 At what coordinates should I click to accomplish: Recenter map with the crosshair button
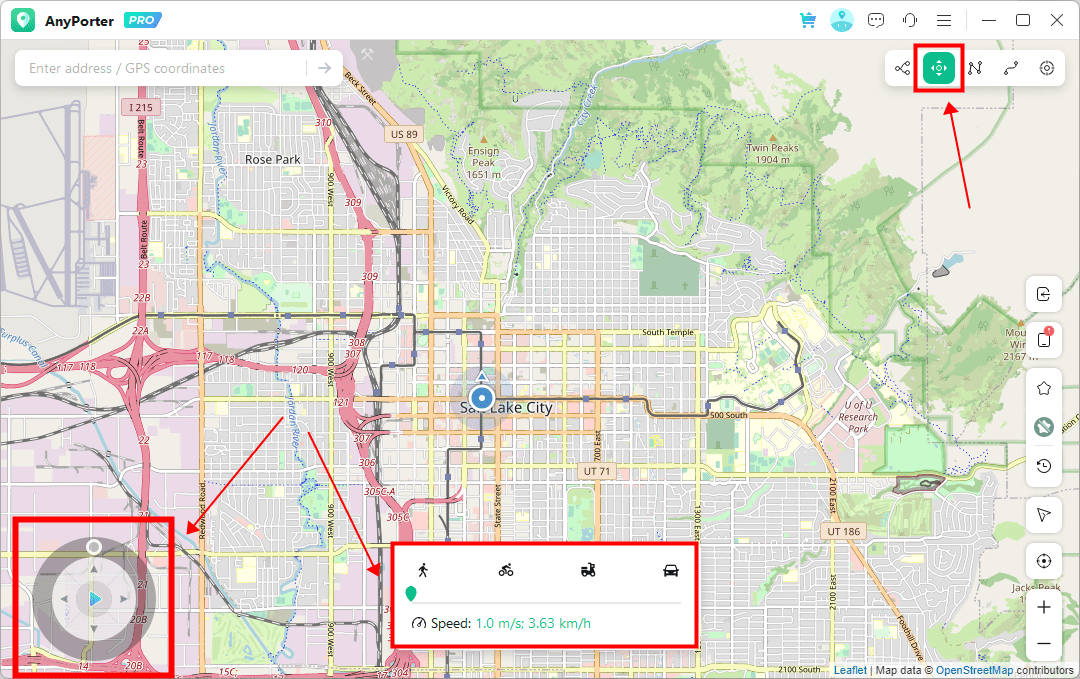(x=1043, y=561)
